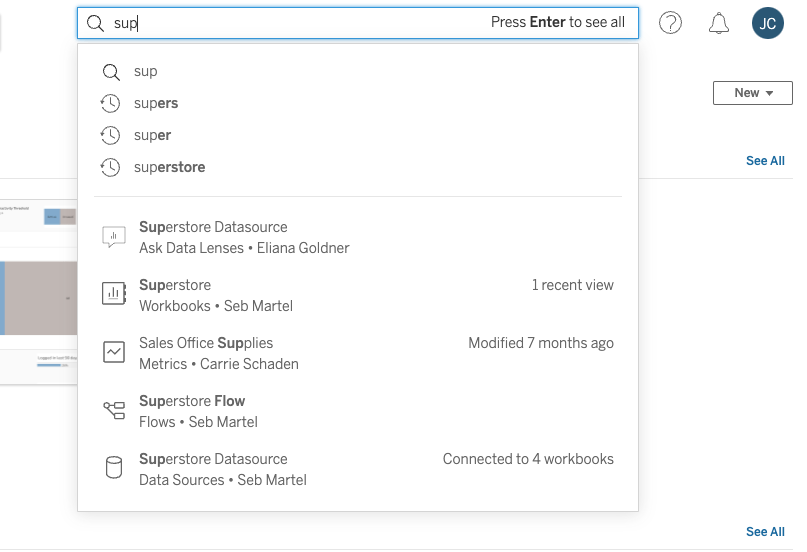Select the 'super' recent search suggestion
The height and width of the screenshot is (552, 807).
[152, 135]
